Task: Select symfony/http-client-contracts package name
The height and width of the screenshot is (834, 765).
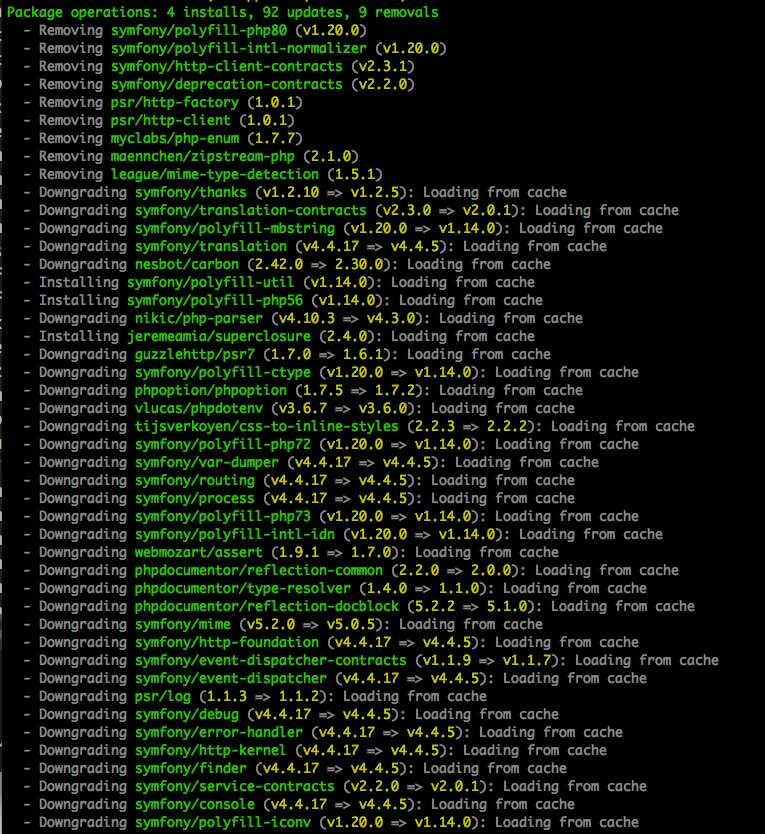Action: (x=227, y=66)
